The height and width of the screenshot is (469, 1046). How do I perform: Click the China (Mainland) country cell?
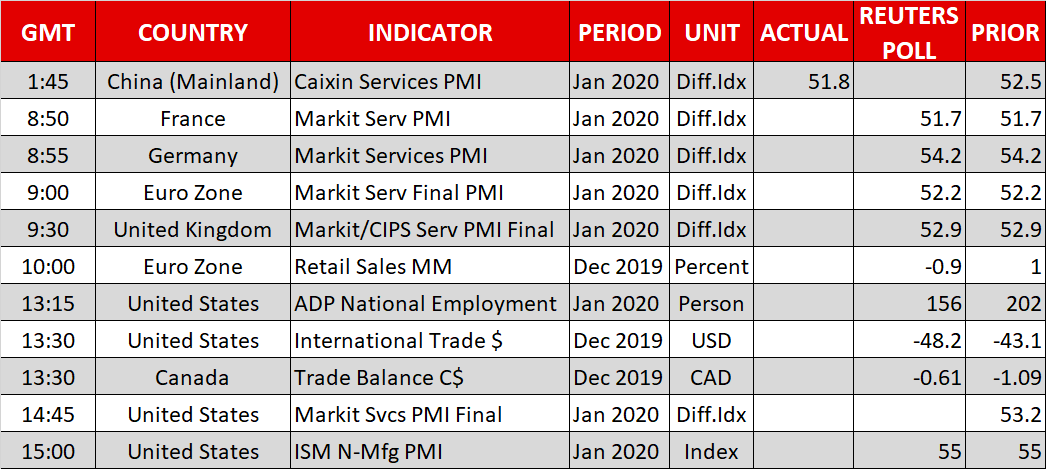[193, 82]
